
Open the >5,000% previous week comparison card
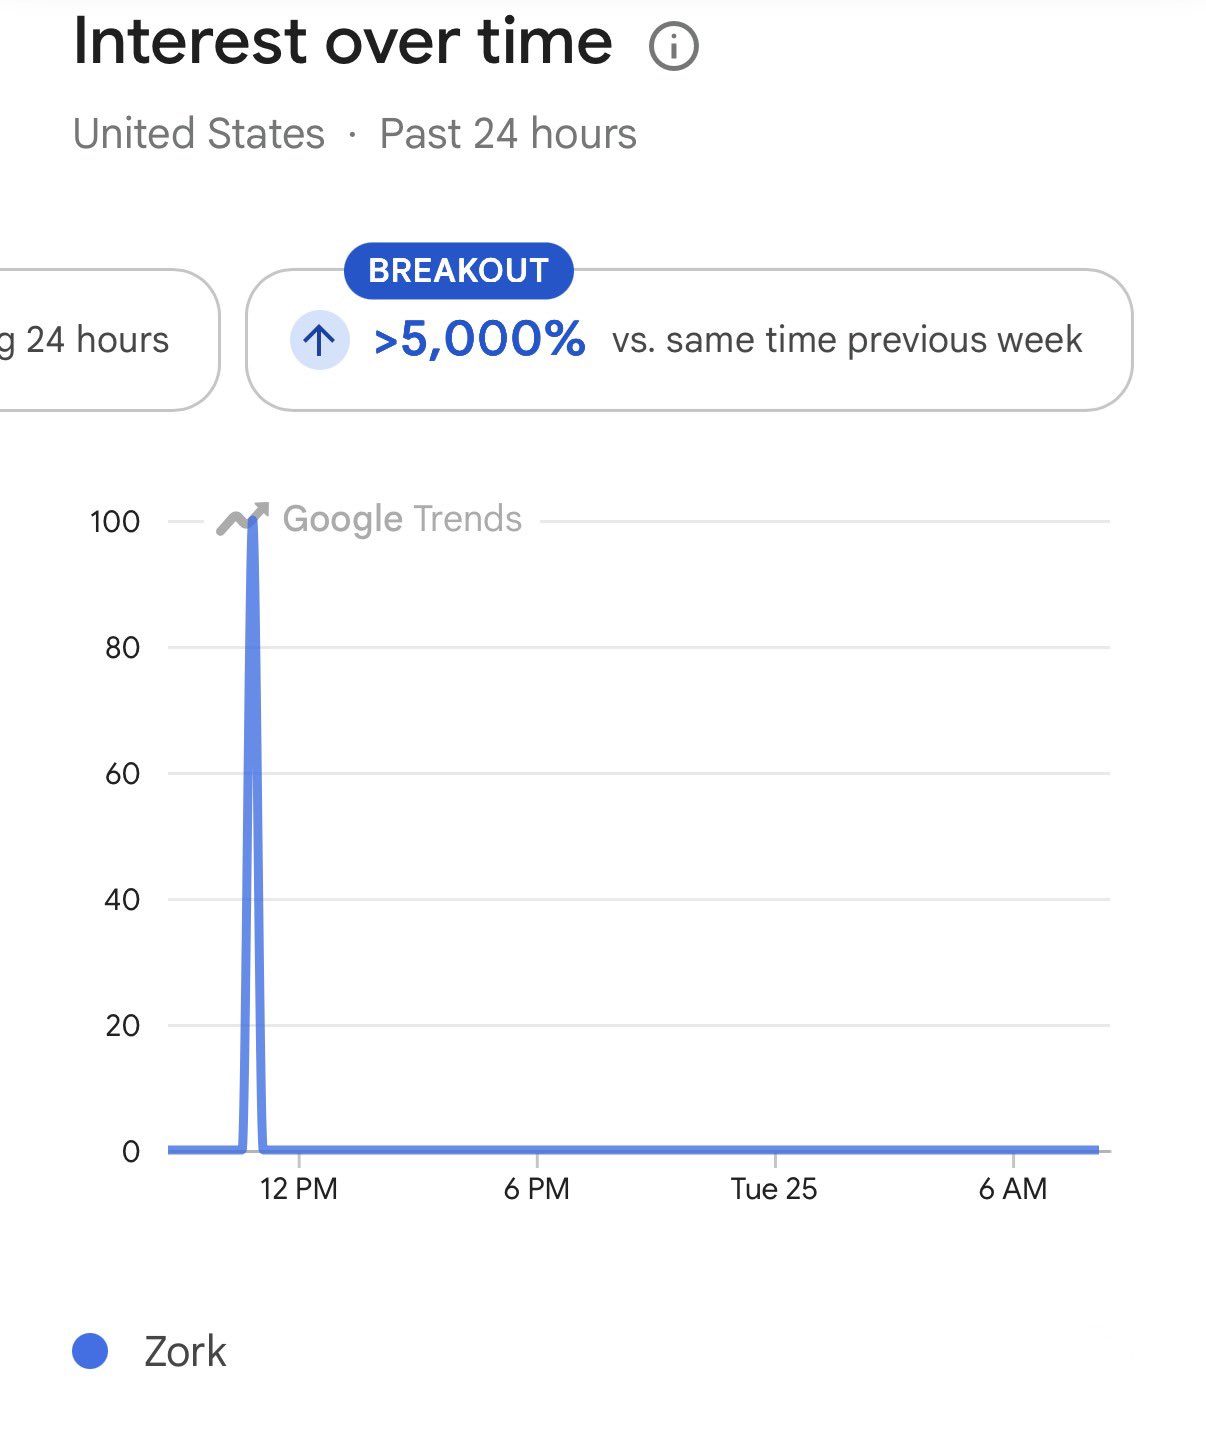[689, 340]
